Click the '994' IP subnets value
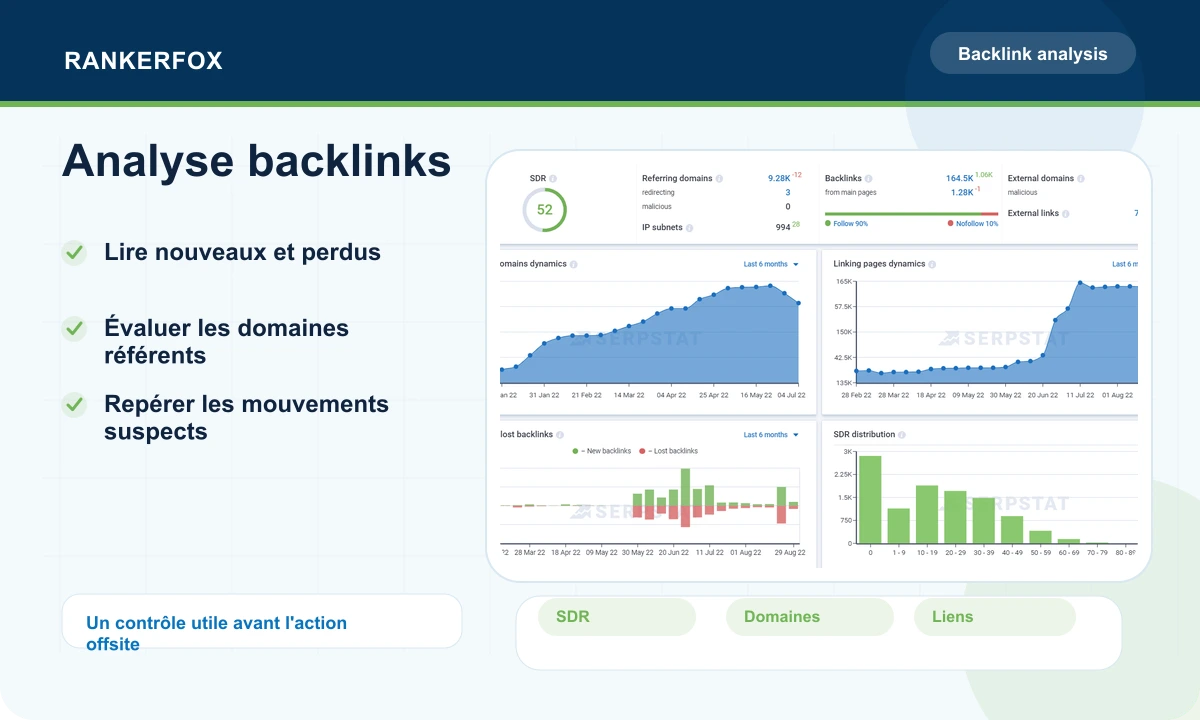 point(783,228)
